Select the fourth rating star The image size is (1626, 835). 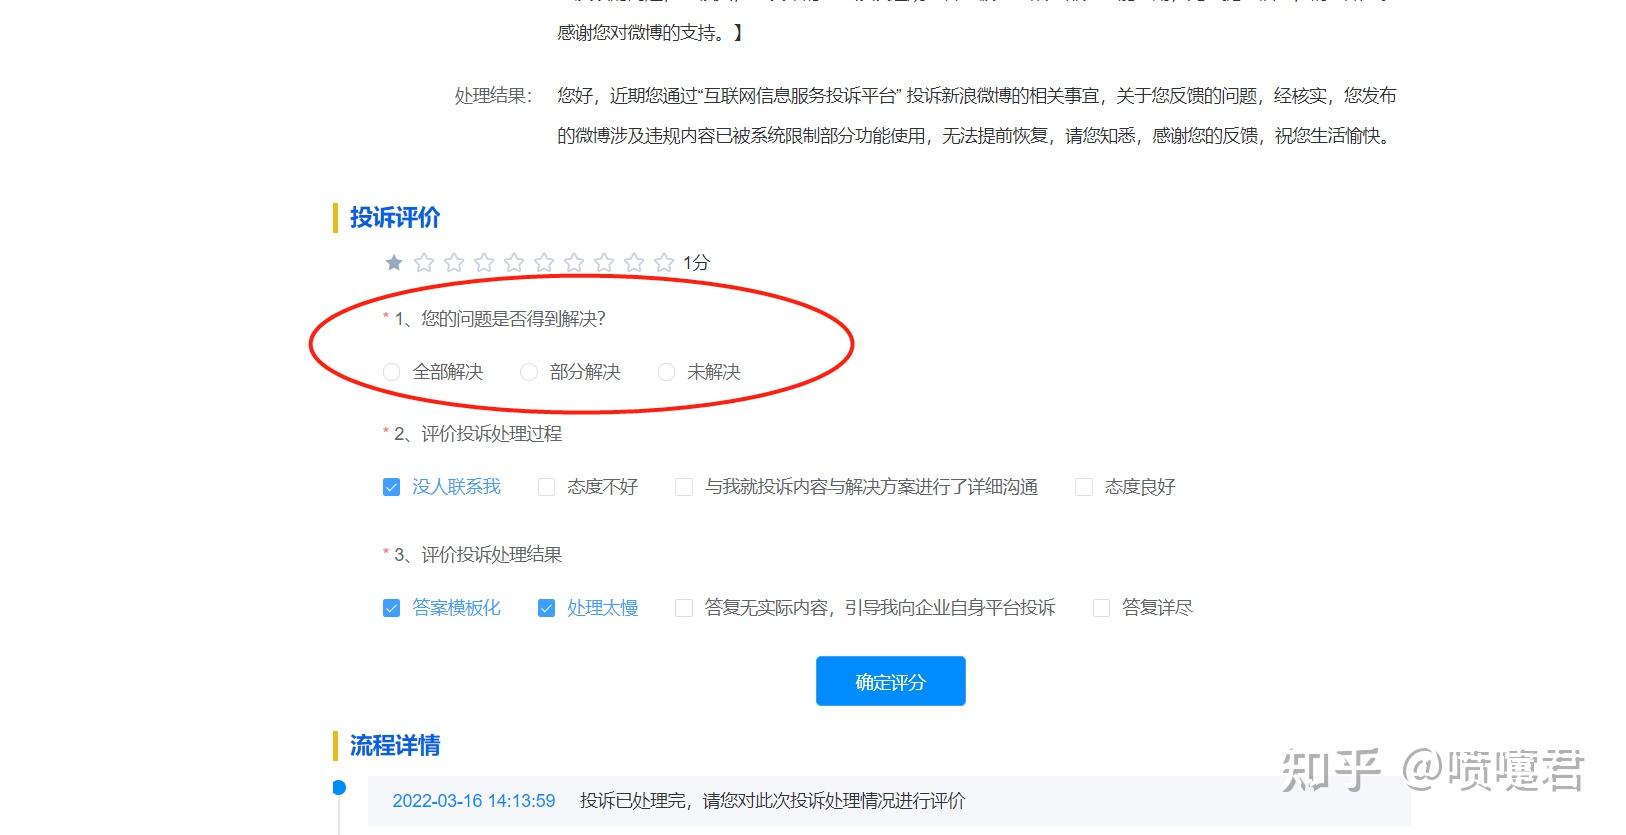pos(484,263)
